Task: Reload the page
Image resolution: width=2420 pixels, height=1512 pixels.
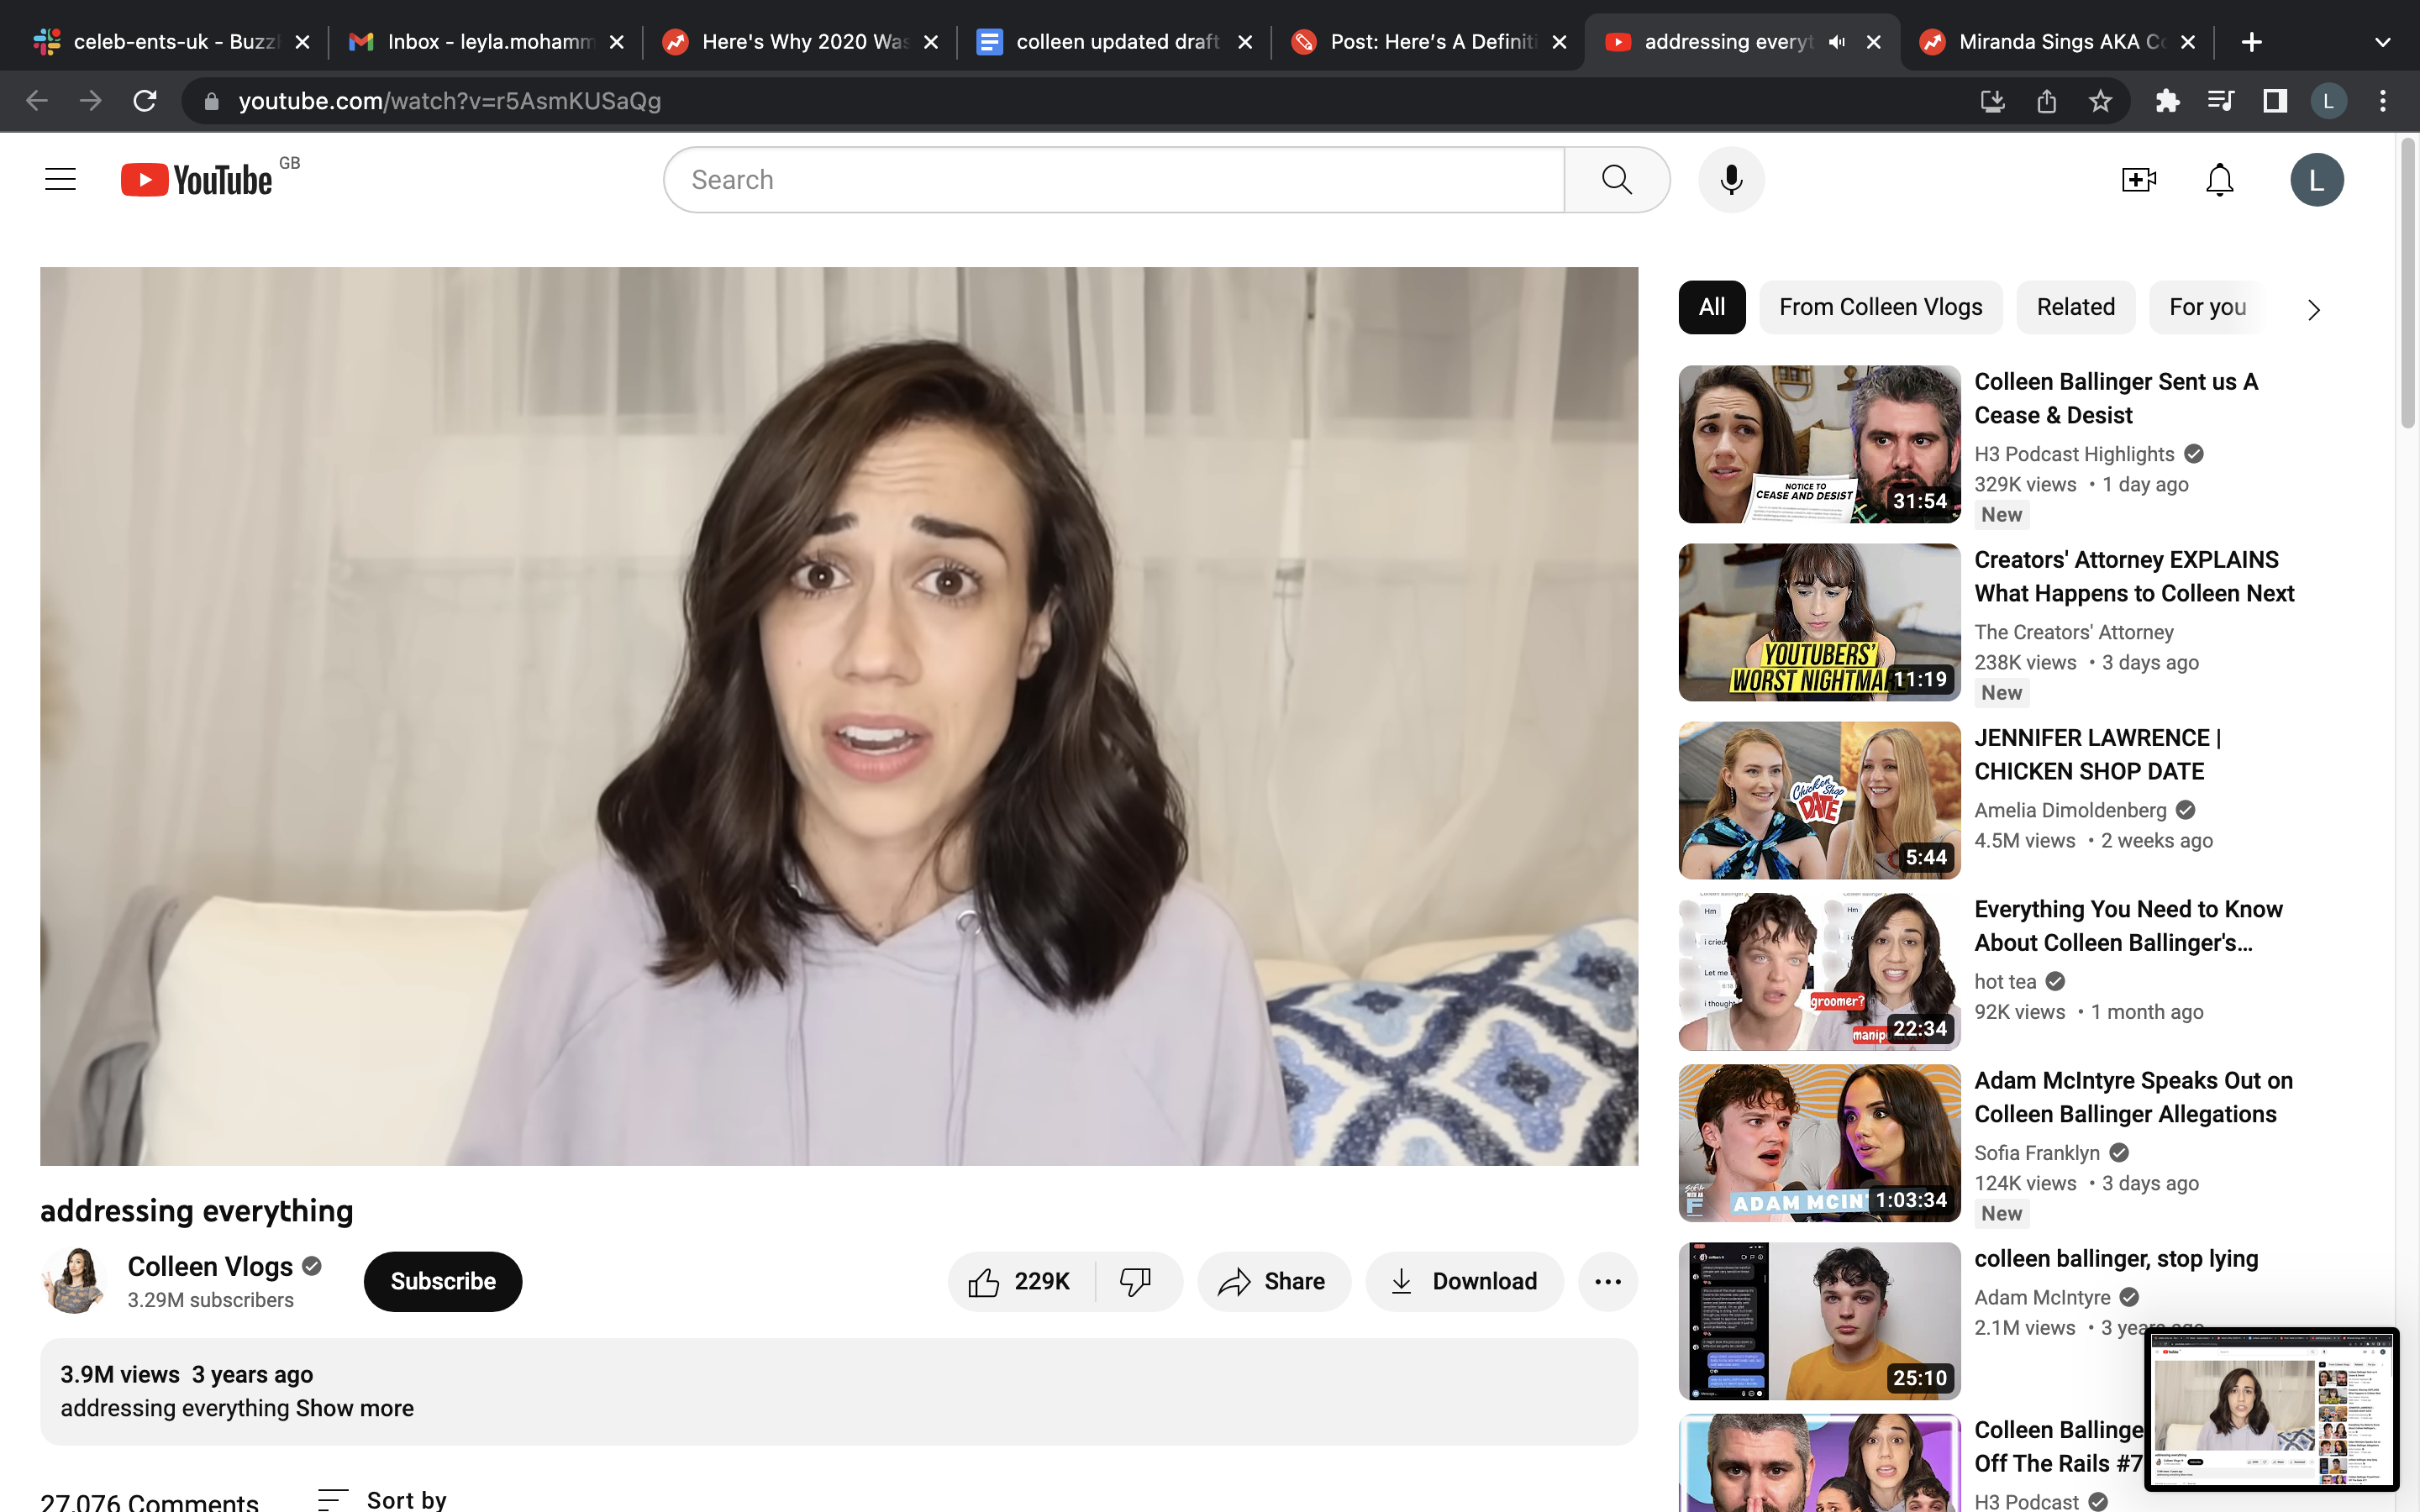Action: 145,101
